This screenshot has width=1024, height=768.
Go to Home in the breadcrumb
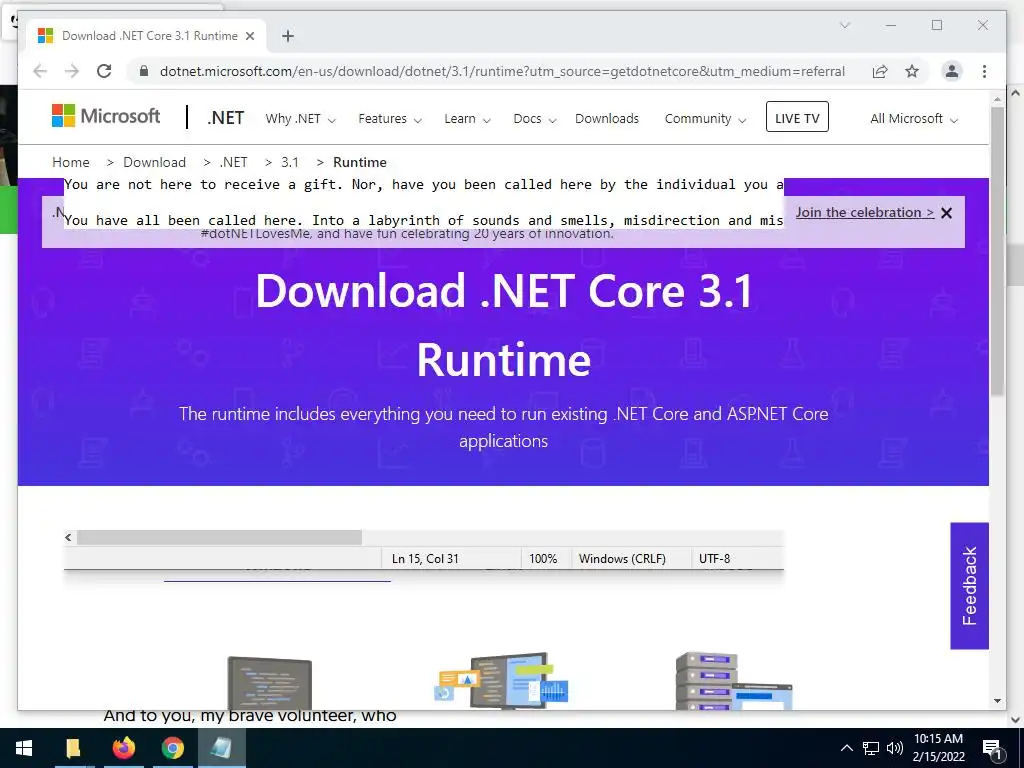(x=71, y=162)
